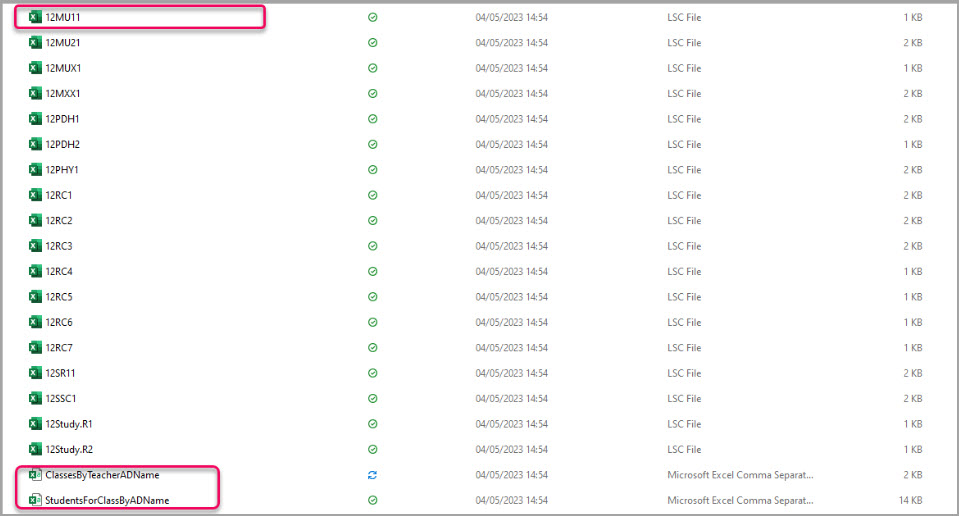The image size is (959, 516).
Task: Click the sync status checkmark for 12RC4
Action: pos(372,271)
